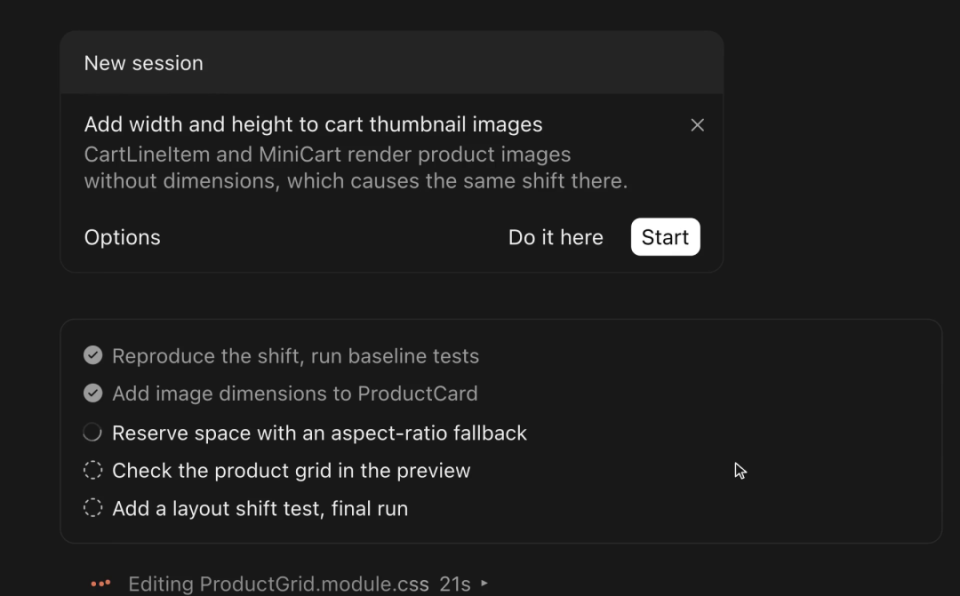Click pending dashed circle for Add a layout shift test
The image size is (960, 596).
(93, 508)
